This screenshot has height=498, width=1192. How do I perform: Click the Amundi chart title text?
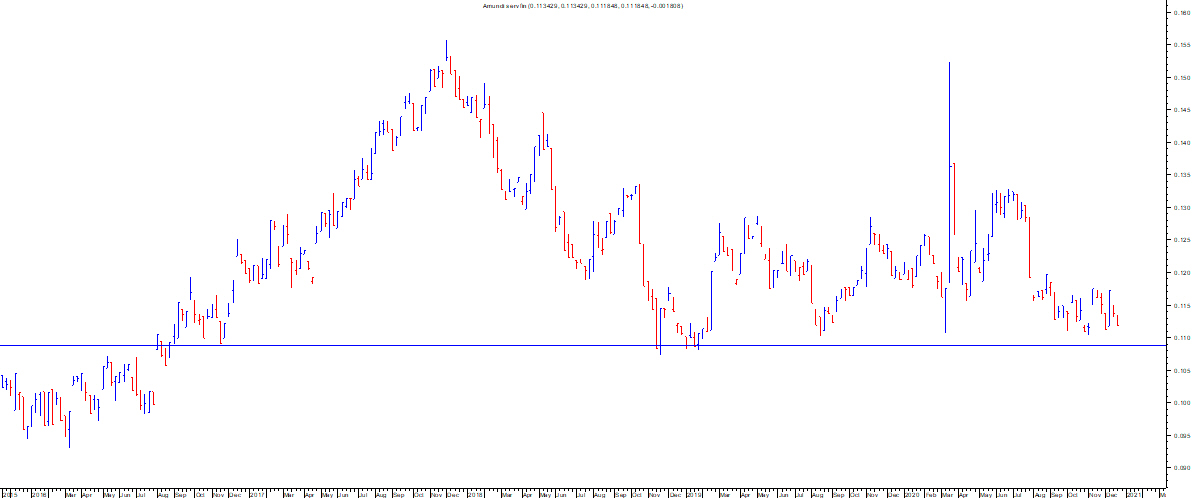coord(582,6)
